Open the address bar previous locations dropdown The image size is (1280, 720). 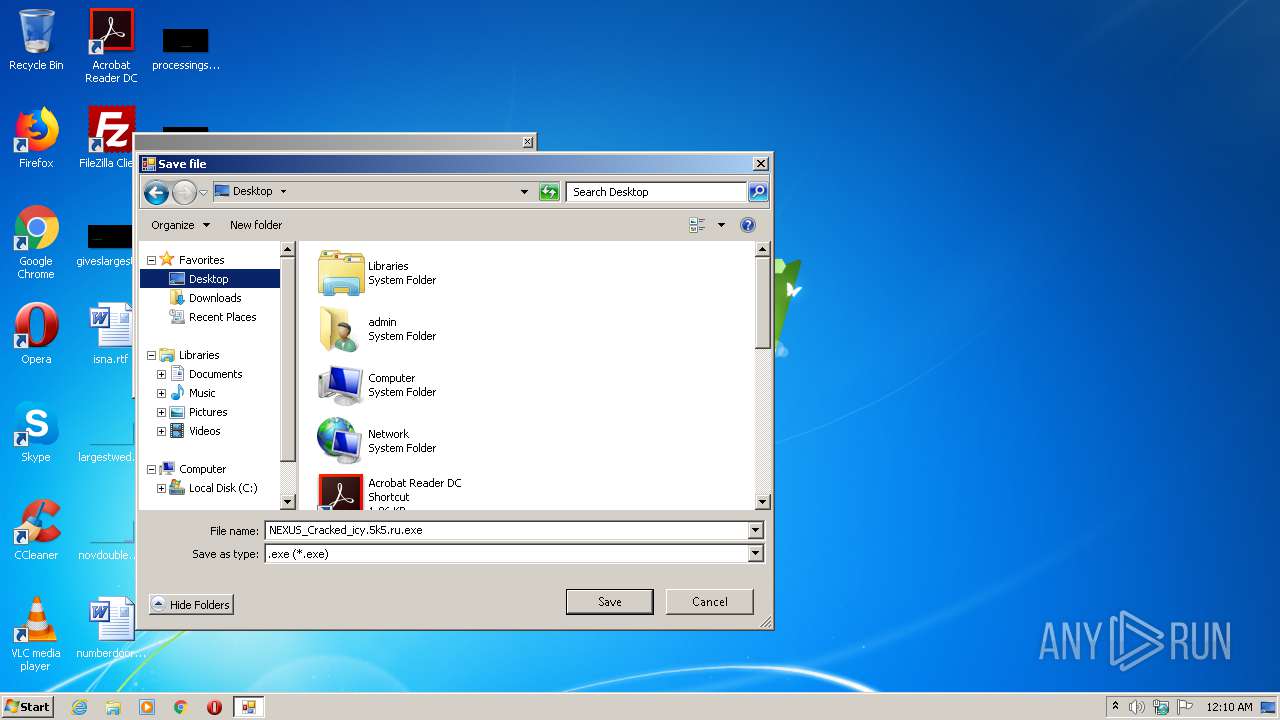(524, 192)
